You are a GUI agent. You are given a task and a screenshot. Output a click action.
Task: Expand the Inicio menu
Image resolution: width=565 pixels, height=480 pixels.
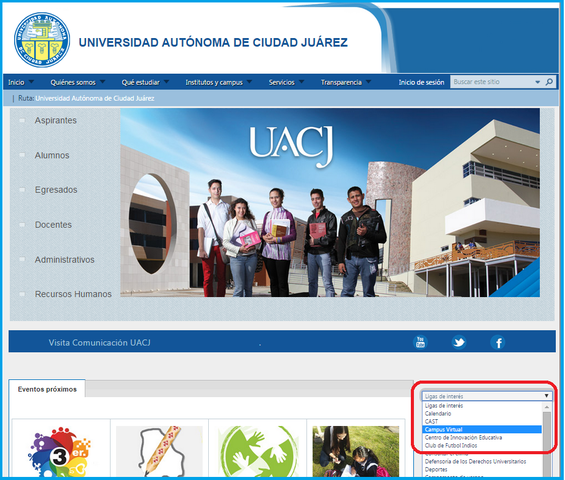(x=21, y=82)
